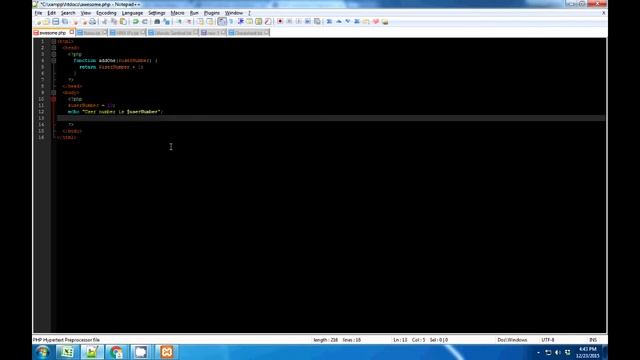The image size is (640, 360).
Task: Click the Print toolbar icon
Action: coord(93,22)
